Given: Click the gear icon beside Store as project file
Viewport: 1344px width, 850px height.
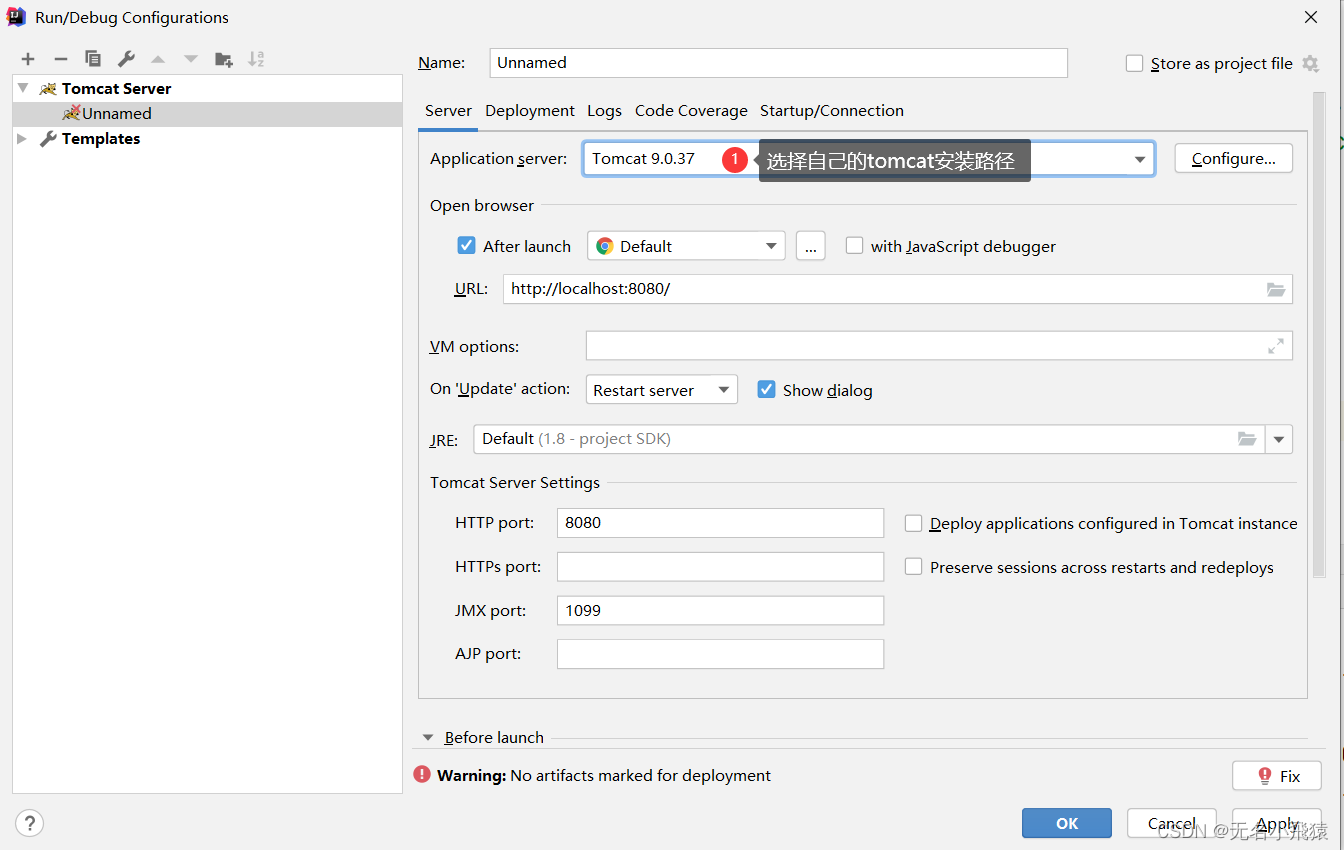Looking at the screenshot, I should coord(1311,63).
